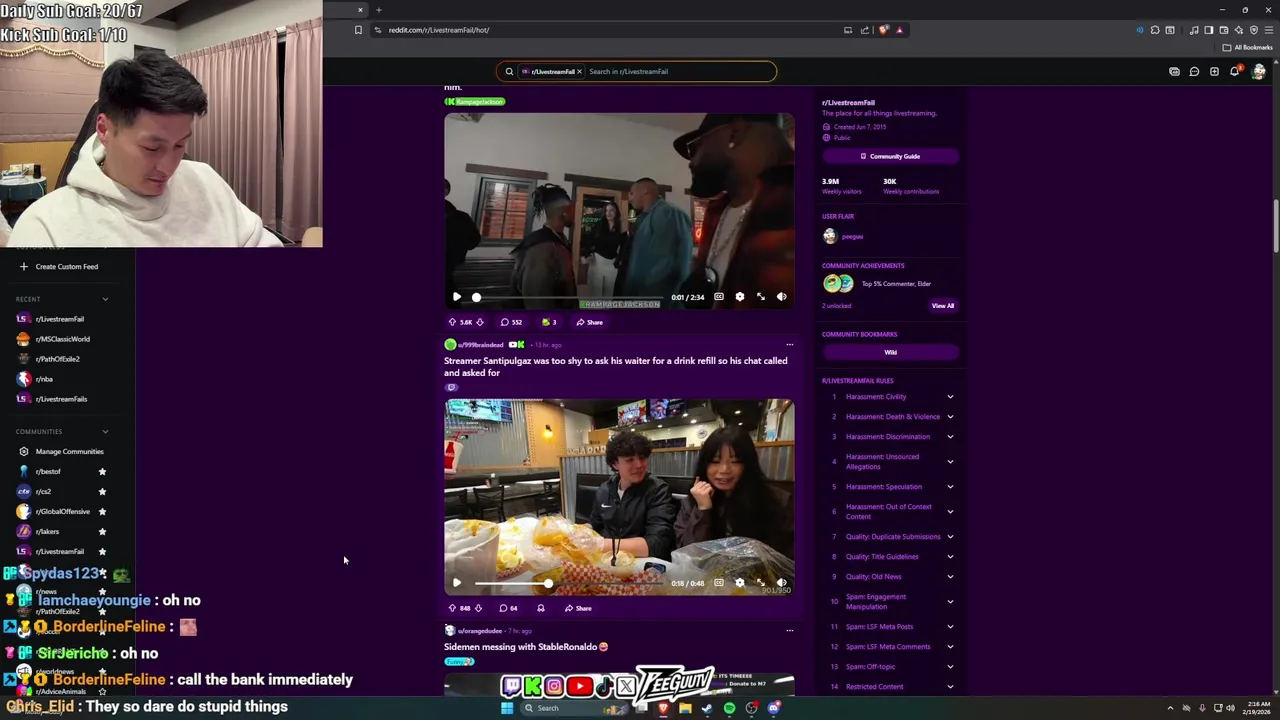Open the Brave main hamburger menu
This screenshot has width=1280, height=720.
pos(1268,30)
